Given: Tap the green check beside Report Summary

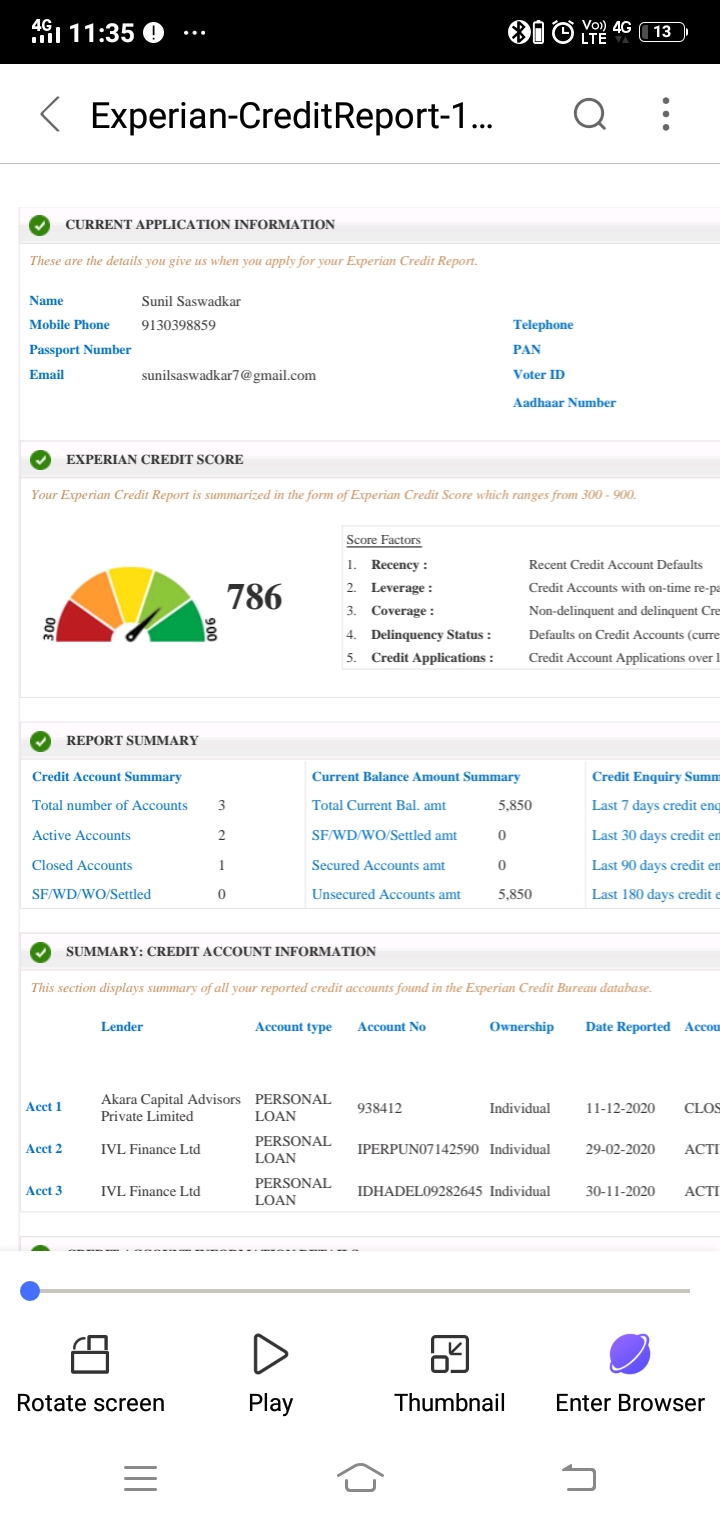Looking at the screenshot, I should pyautogui.click(x=40, y=741).
